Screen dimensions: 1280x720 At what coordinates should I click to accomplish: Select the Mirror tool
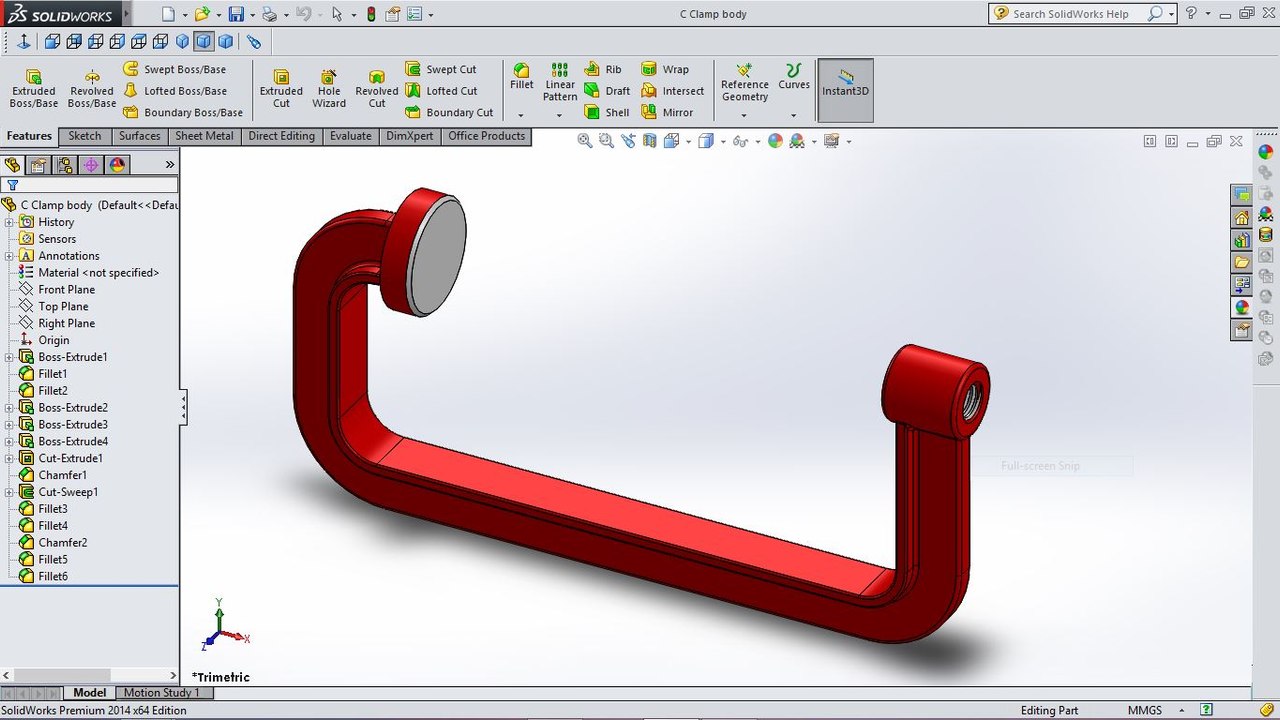[x=668, y=112]
